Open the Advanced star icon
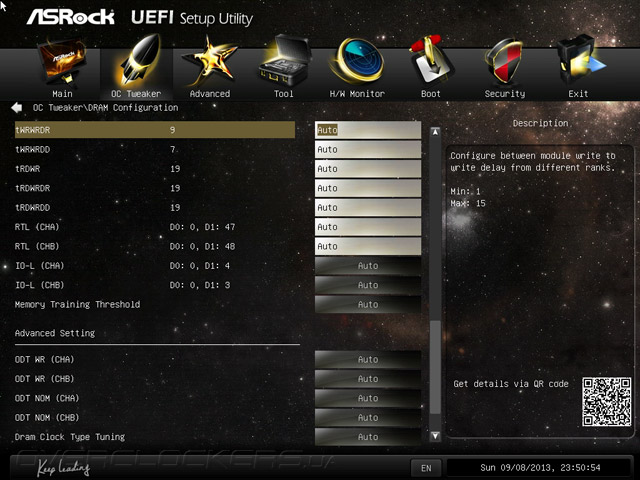The width and height of the screenshot is (640, 480). click(209, 61)
